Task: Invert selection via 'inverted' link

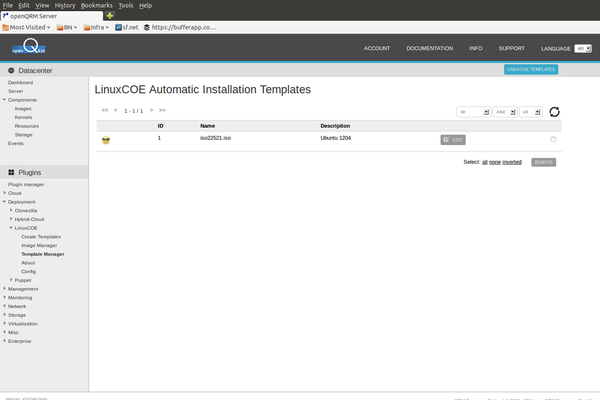Action: (x=512, y=162)
